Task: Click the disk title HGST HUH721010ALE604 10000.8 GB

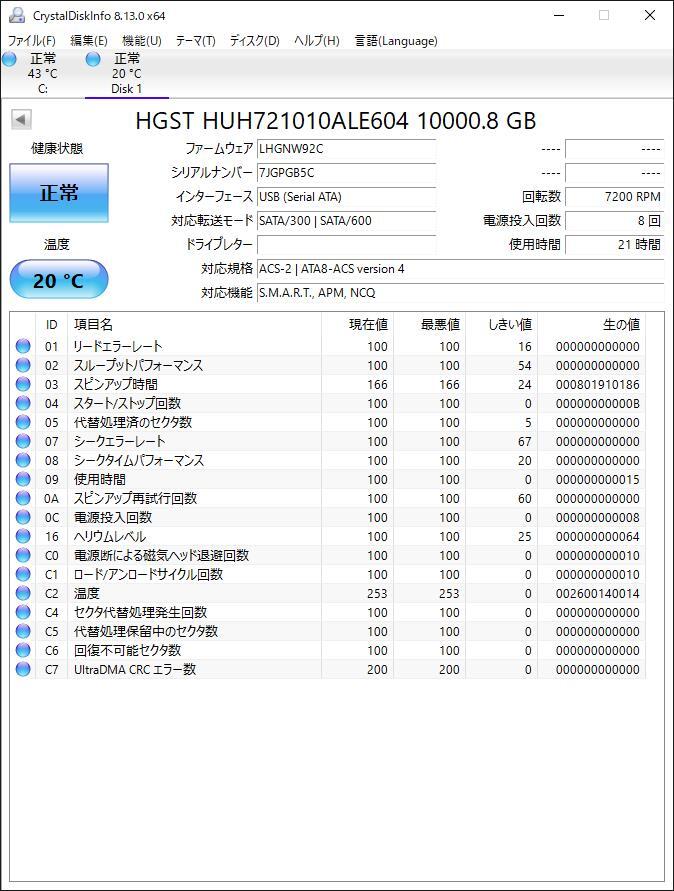Action: click(335, 120)
